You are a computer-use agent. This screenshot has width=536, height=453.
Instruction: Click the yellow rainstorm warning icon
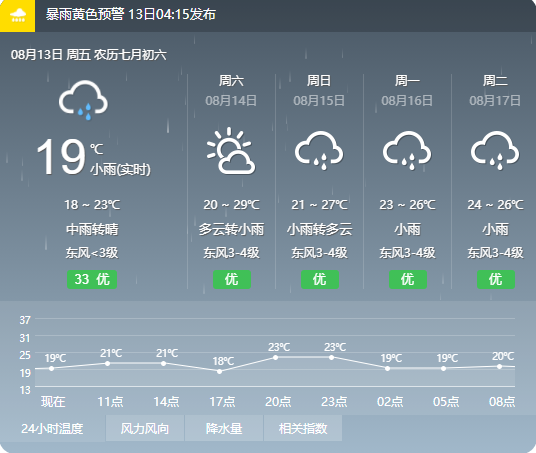pyautogui.click(x=17, y=16)
